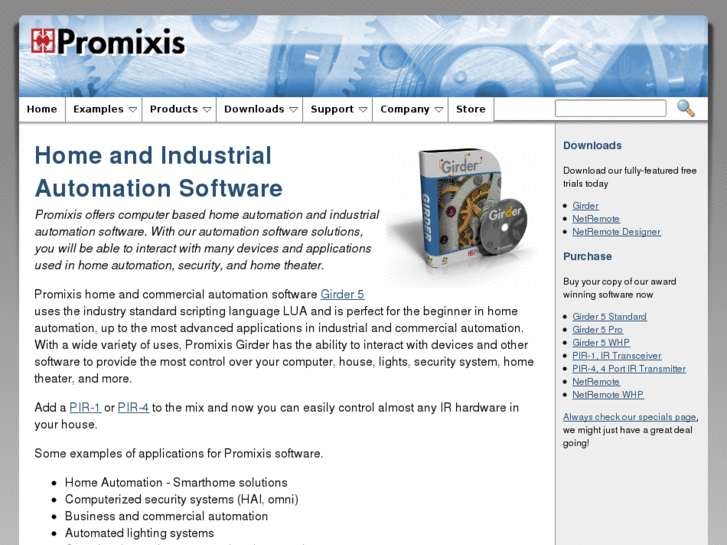Go to the Store page
Screen dimensions: 727x545
[x=471, y=109]
